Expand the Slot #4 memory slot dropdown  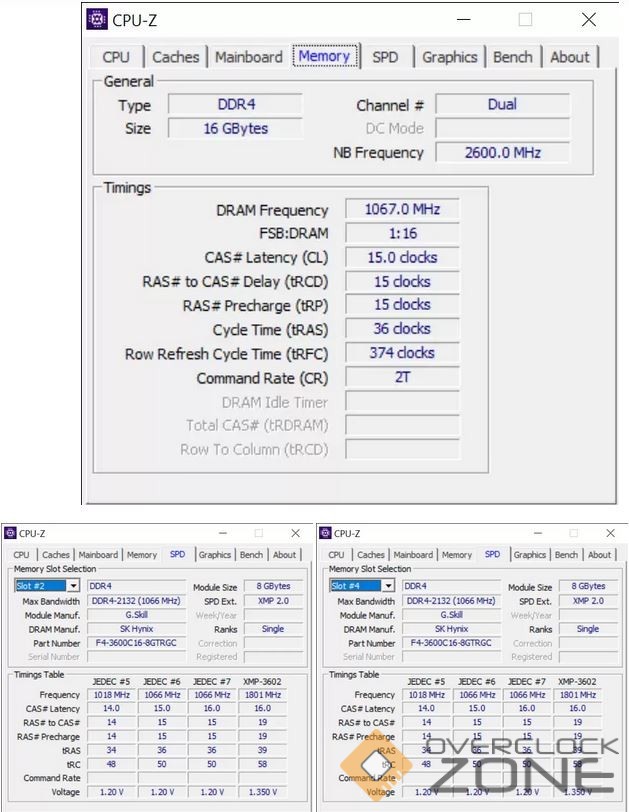388,586
